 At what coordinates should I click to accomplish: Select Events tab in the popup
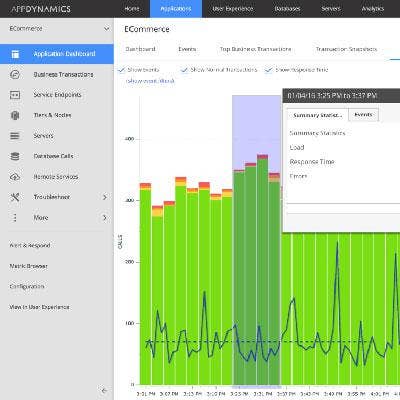pyautogui.click(x=363, y=115)
